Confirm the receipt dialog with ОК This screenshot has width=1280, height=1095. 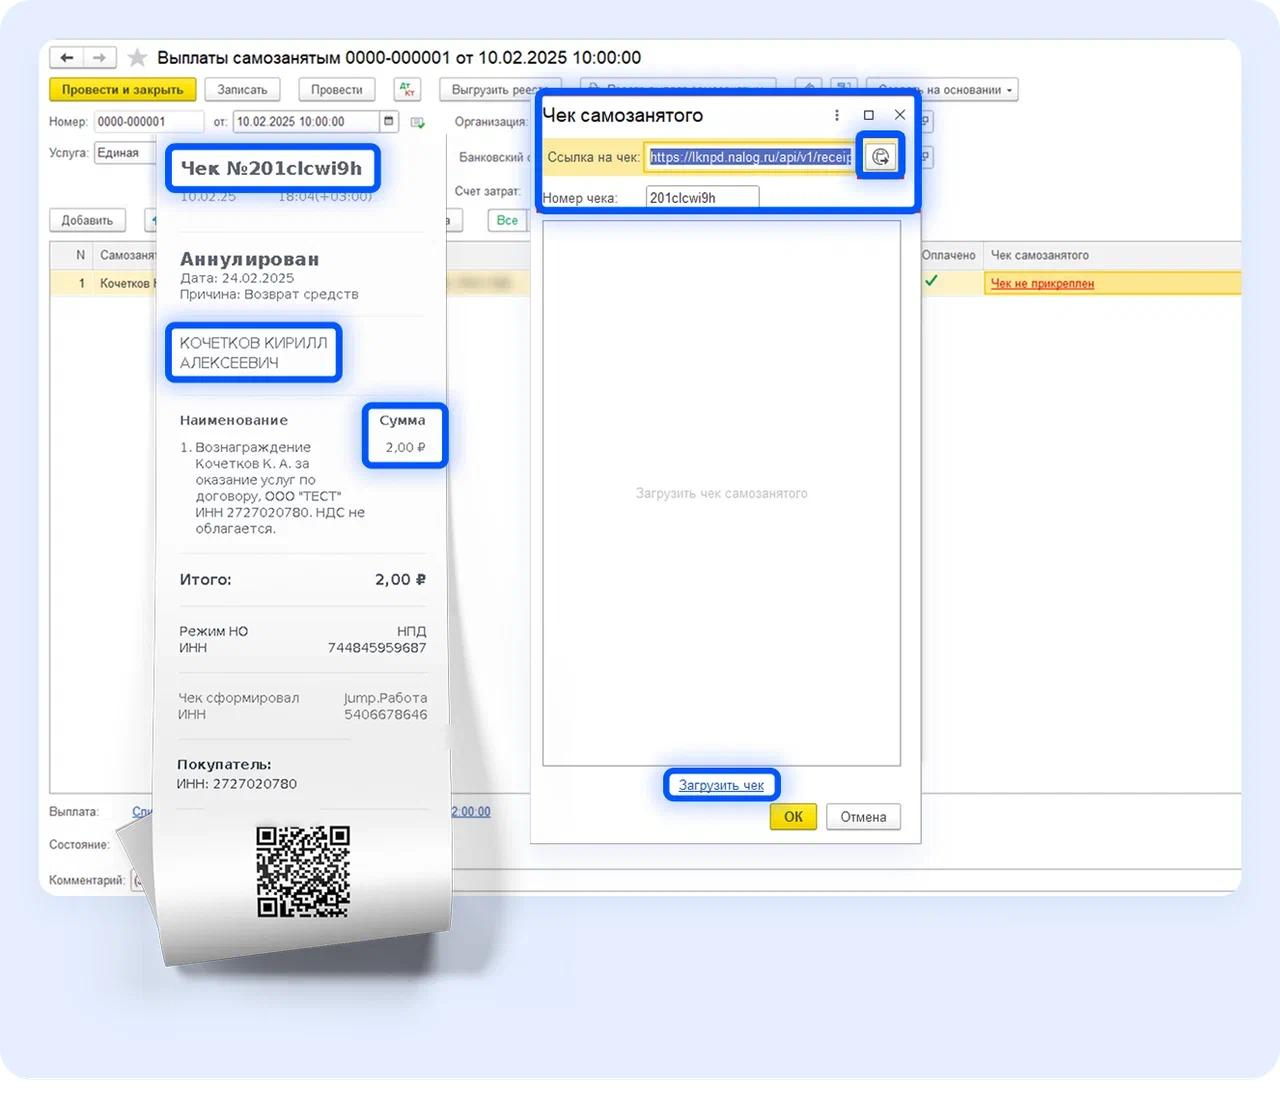click(x=792, y=817)
